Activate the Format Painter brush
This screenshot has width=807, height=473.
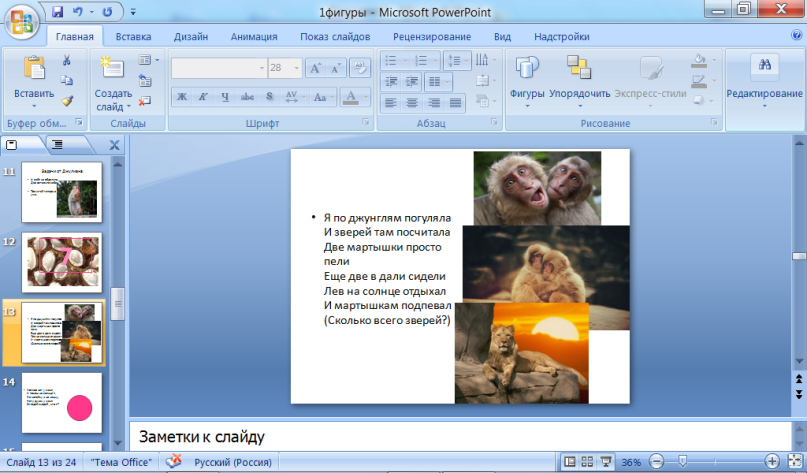coord(66,100)
